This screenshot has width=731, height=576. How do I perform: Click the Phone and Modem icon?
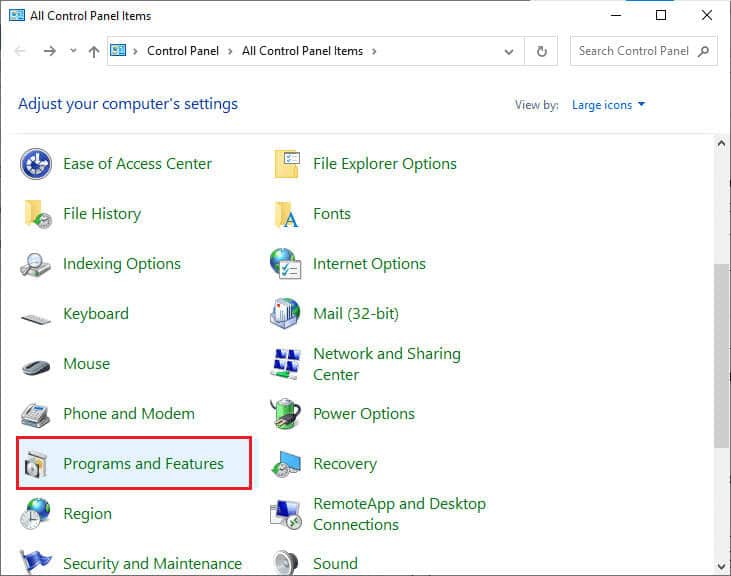pos(35,415)
